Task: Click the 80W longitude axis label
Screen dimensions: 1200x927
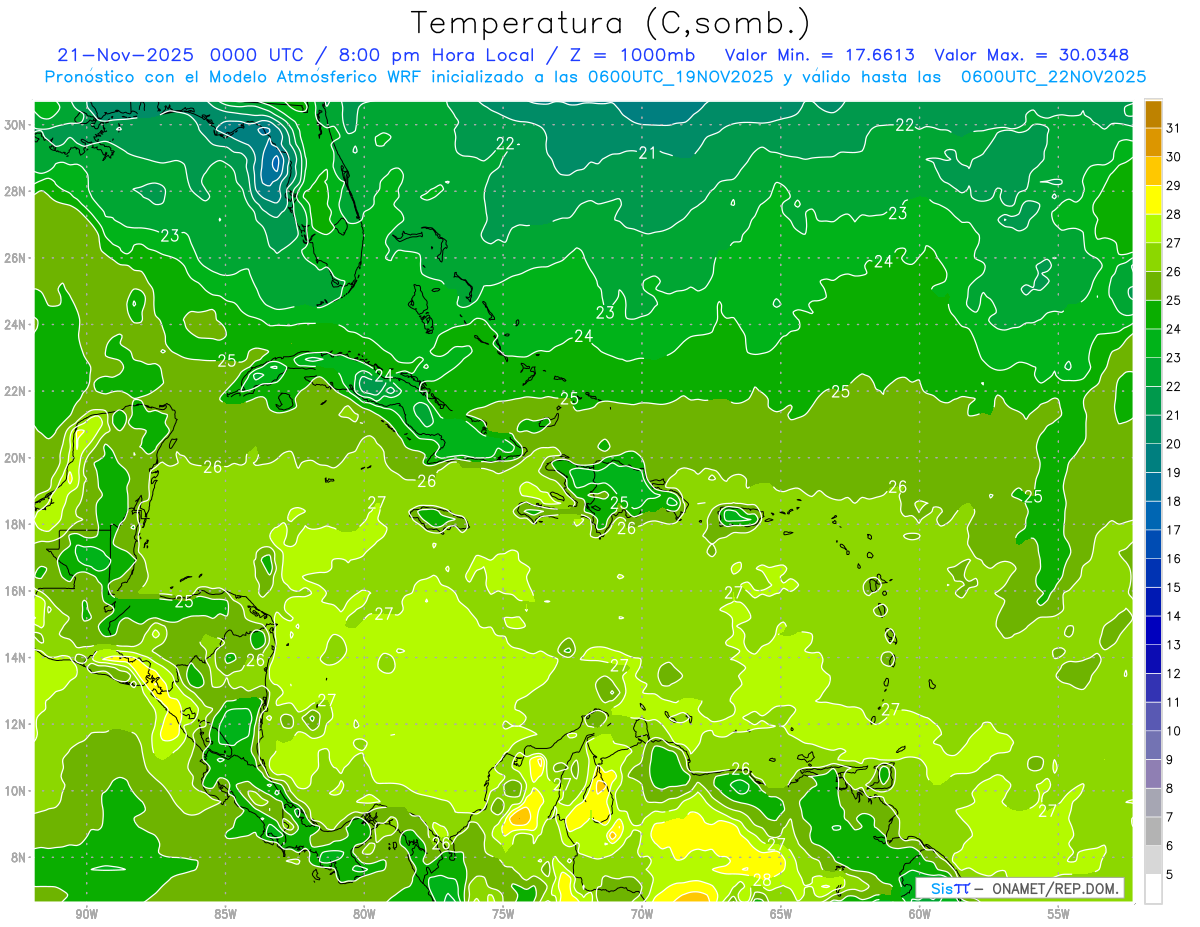Action: 364,914
